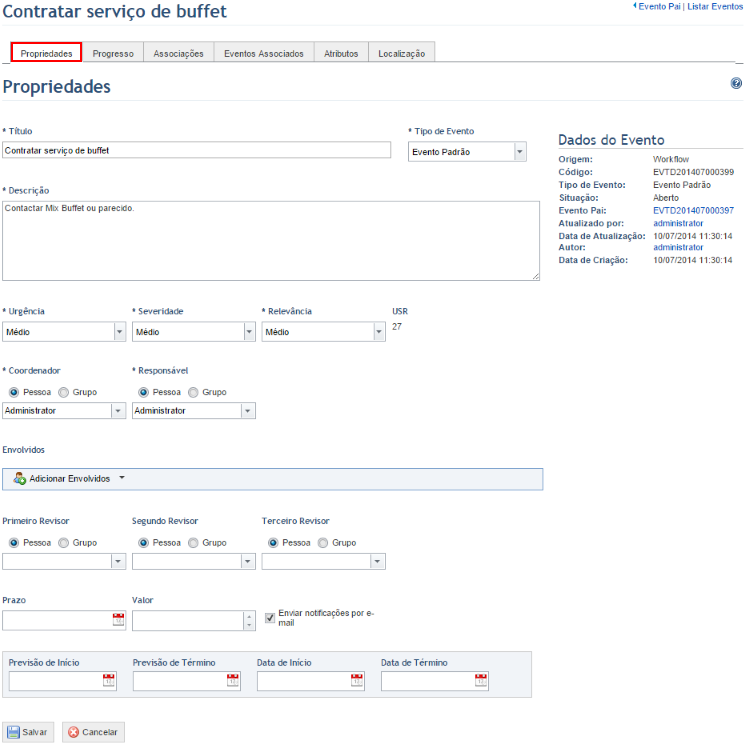Open the help icon beside Propriedades
The width and height of the screenshot is (746, 745).
pyautogui.click(x=736, y=83)
